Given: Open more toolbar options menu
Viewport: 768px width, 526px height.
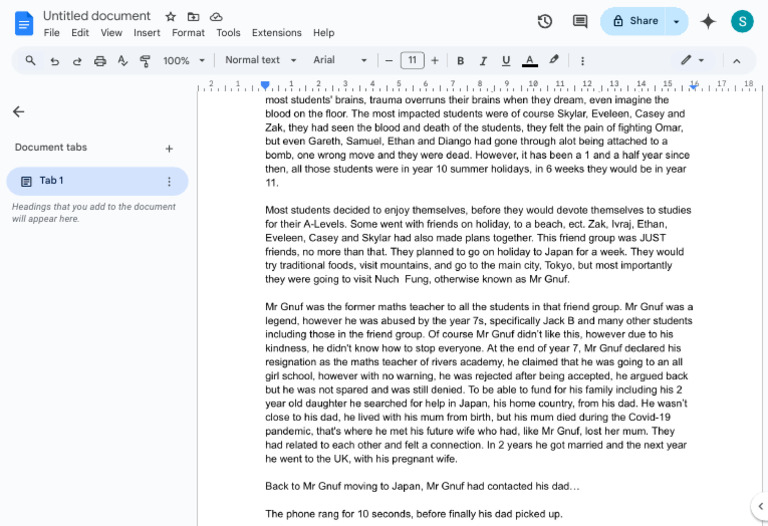Looking at the screenshot, I should tap(582, 61).
